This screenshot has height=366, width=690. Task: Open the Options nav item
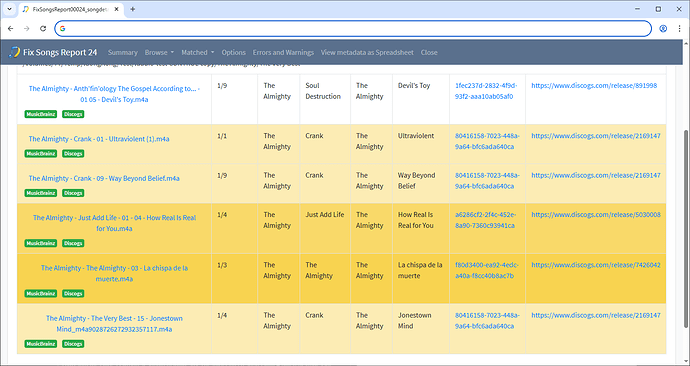(x=233, y=52)
